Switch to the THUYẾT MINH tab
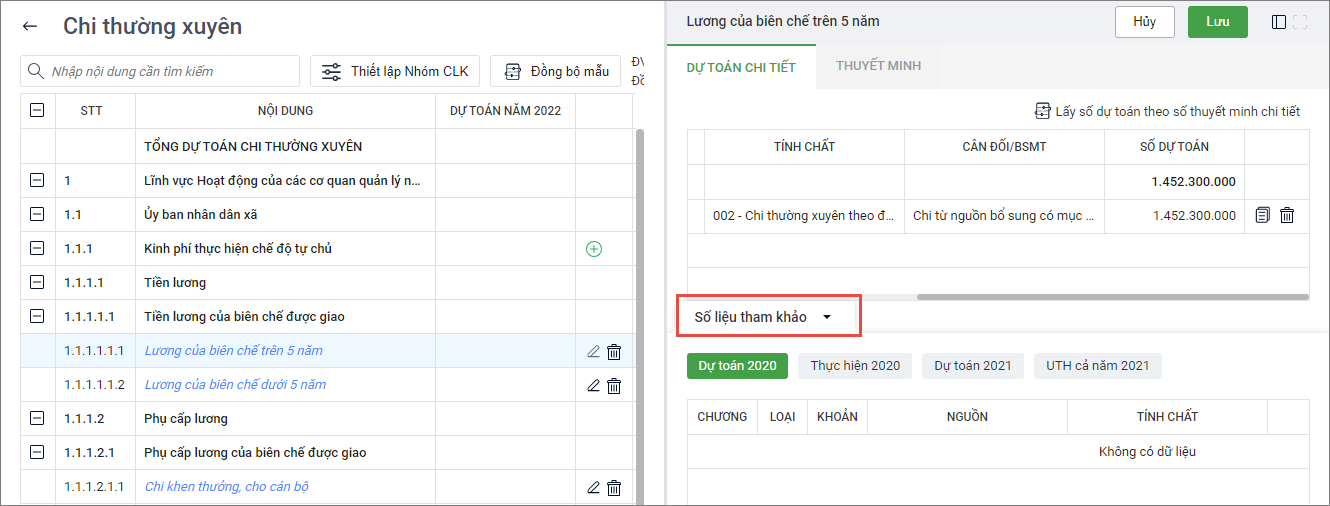This screenshot has width=1330, height=506. [x=878, y=67]
